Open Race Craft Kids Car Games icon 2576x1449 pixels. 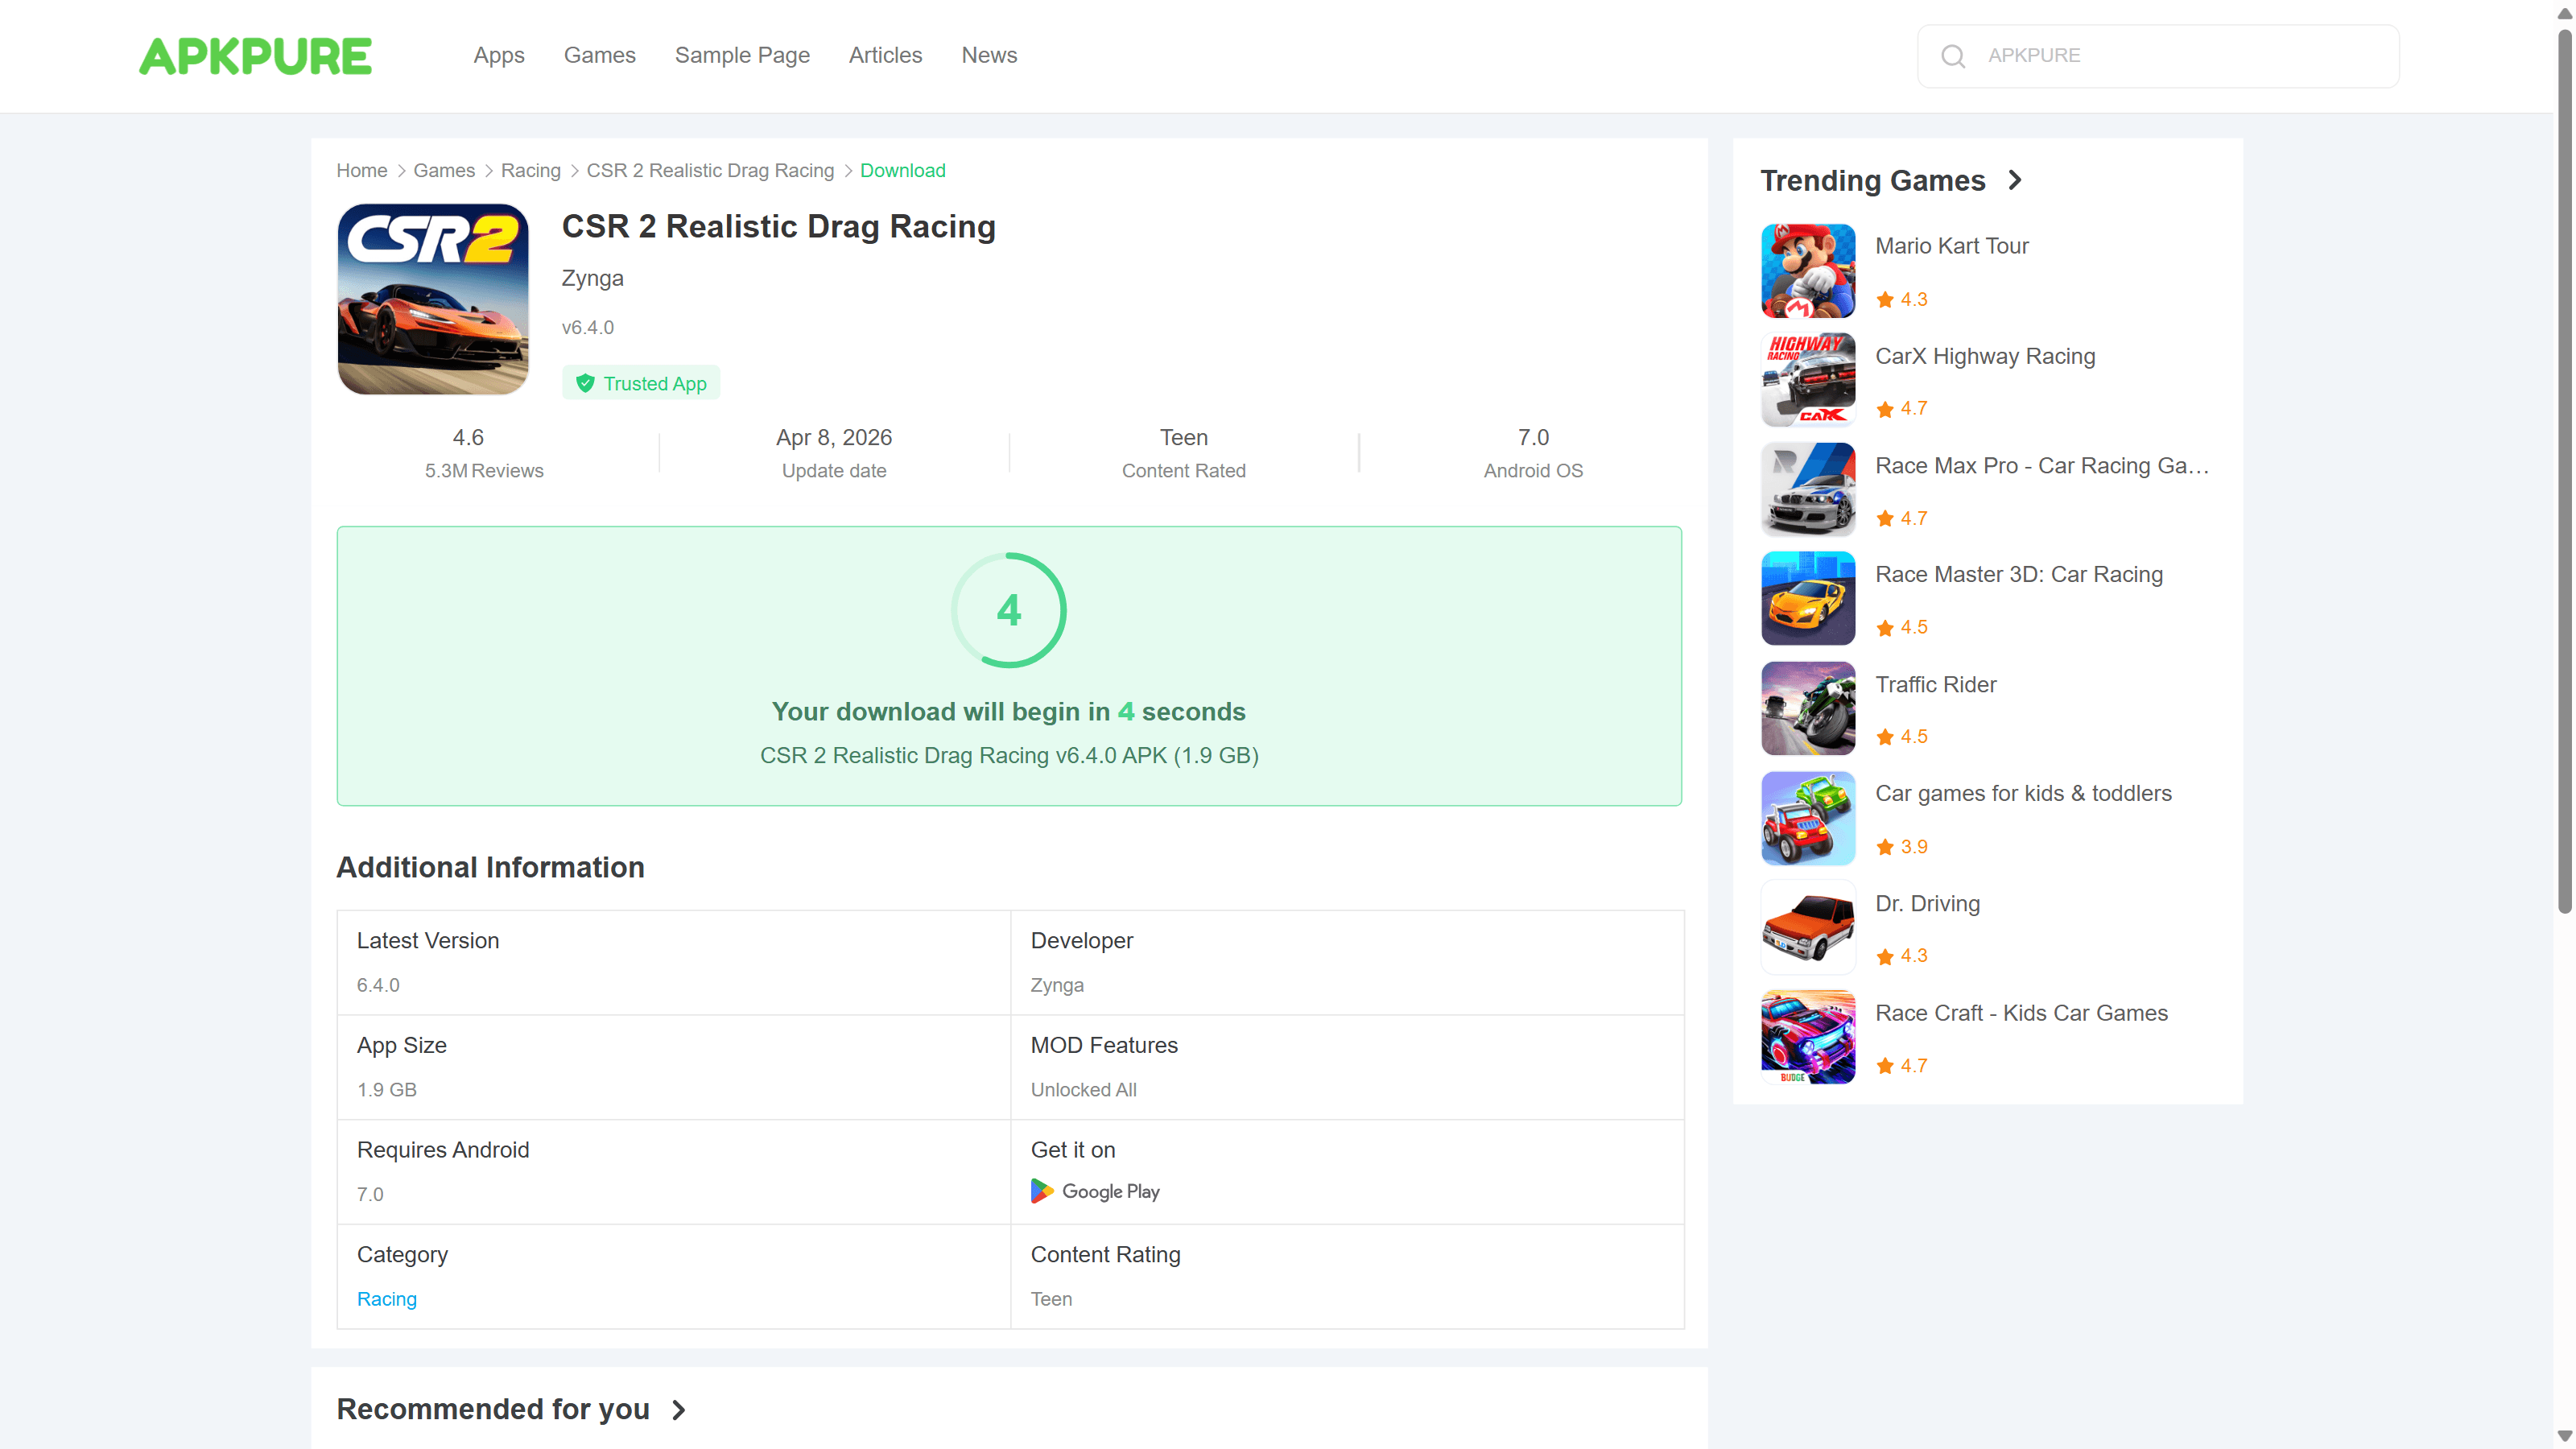tap(1807, 1036)
